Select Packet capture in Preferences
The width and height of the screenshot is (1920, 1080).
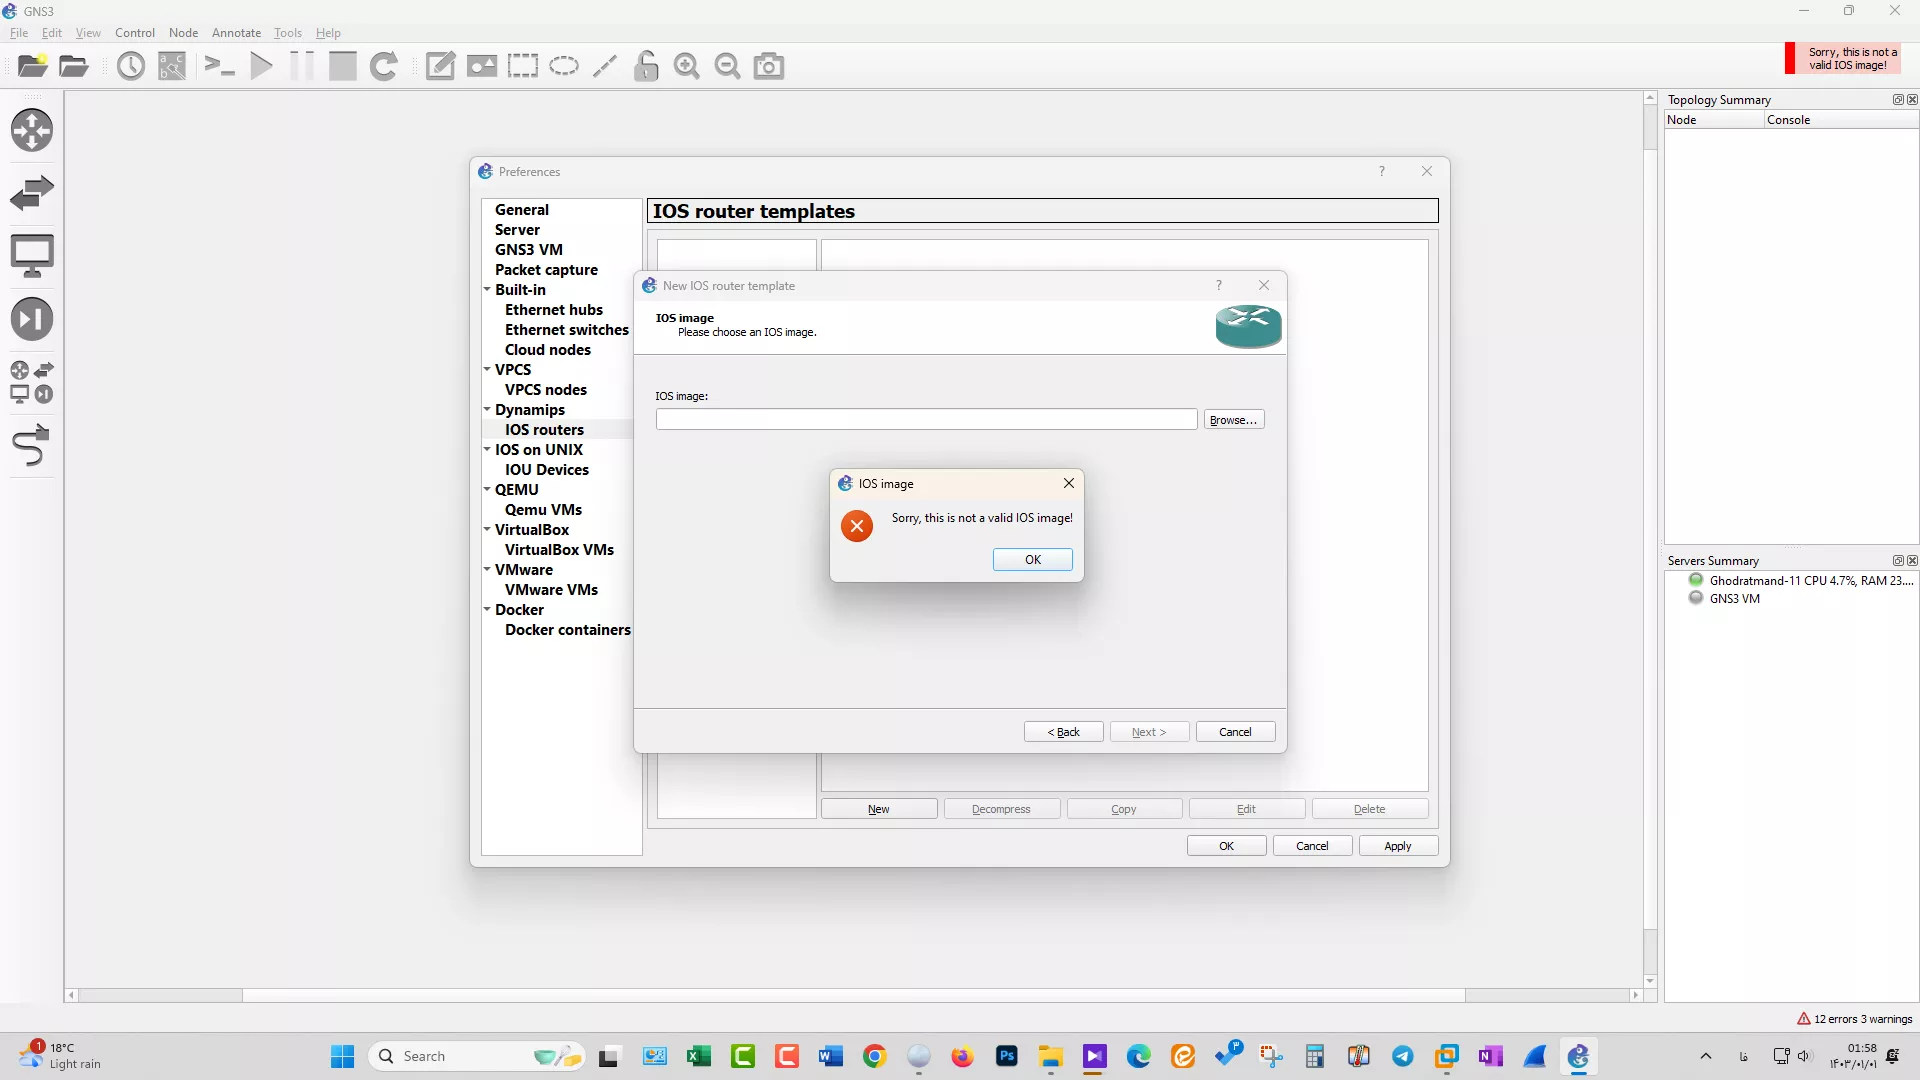546,270
